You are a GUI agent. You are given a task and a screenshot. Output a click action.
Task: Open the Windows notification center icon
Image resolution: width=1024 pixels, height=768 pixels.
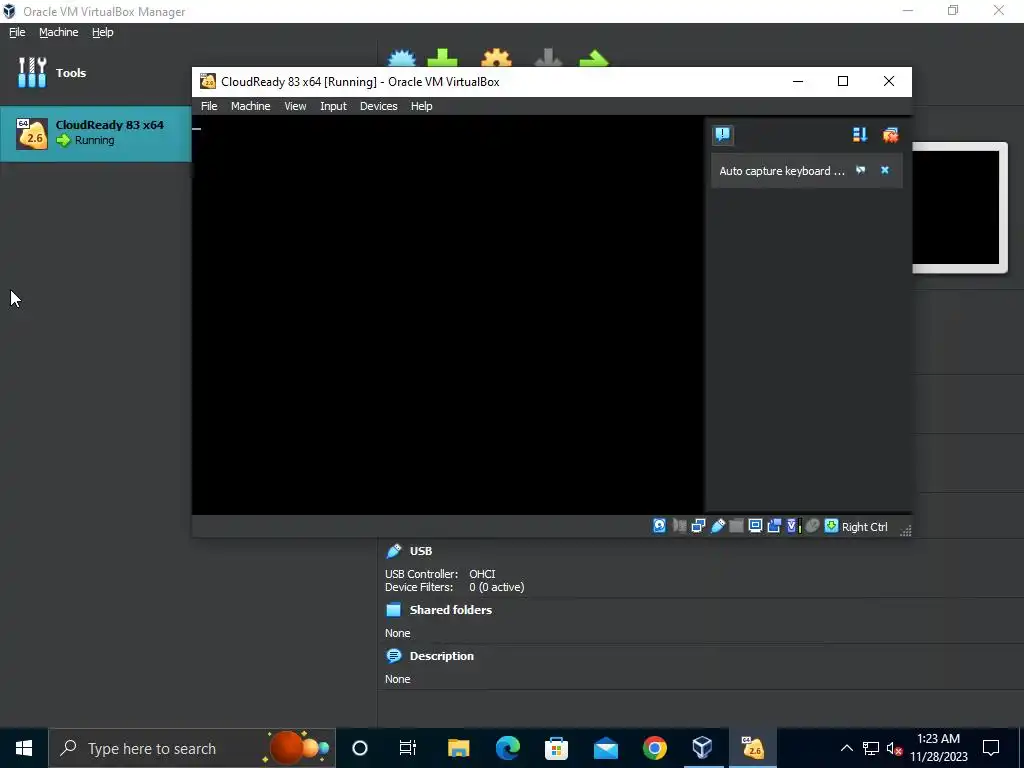991,748
